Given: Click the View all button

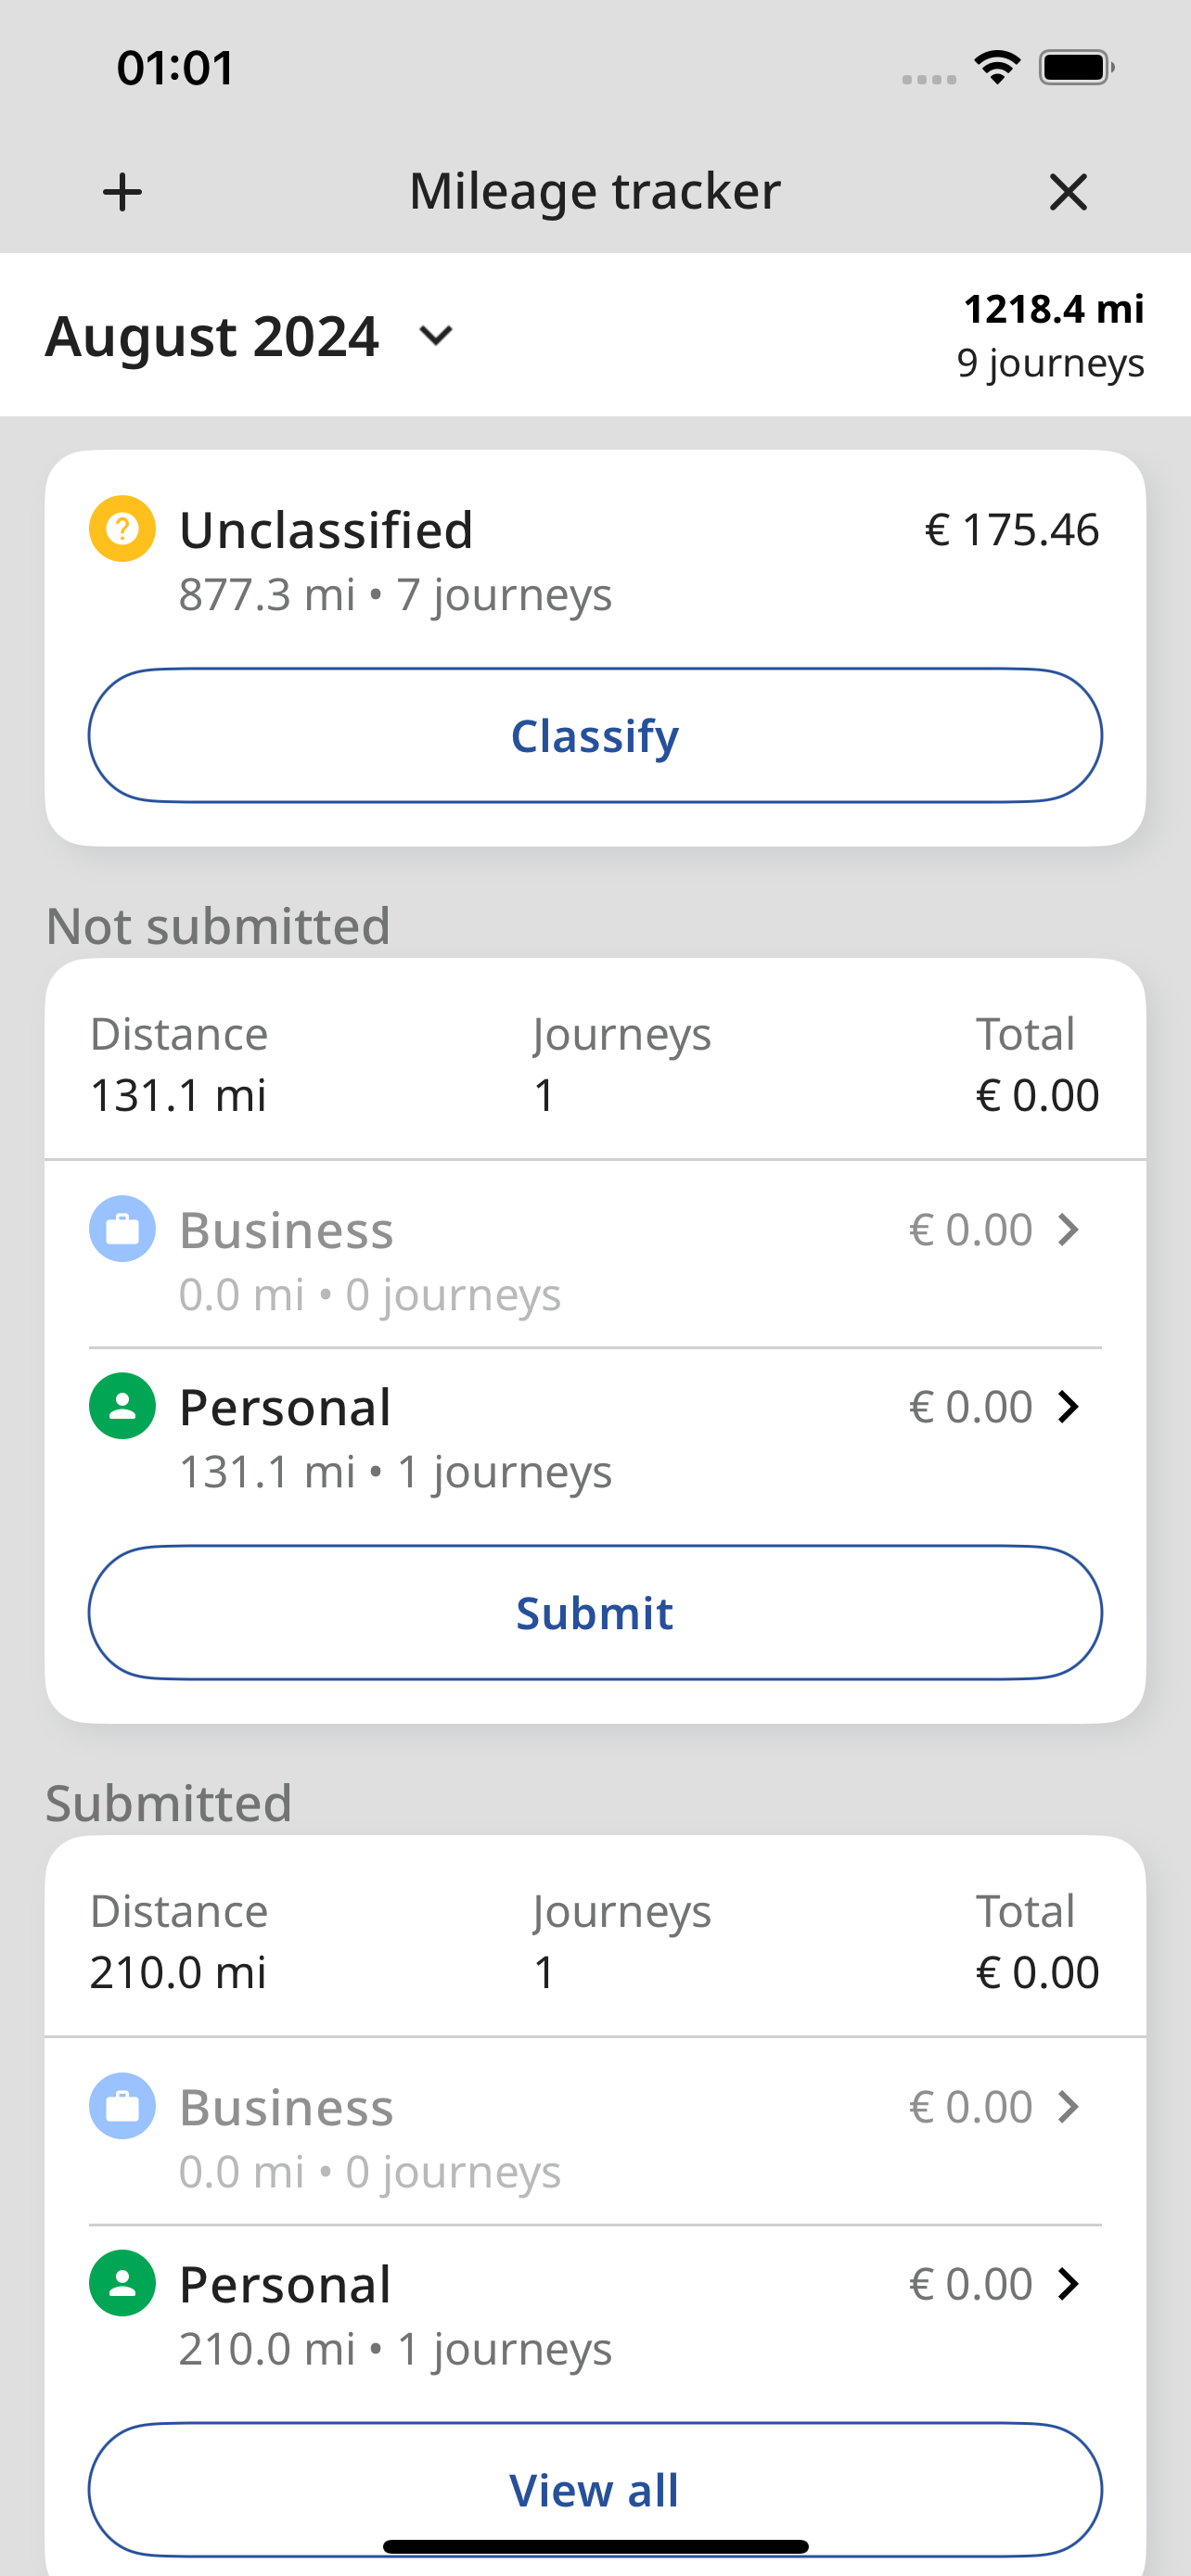Looking at the screenshot, I should click(595, 2489).
